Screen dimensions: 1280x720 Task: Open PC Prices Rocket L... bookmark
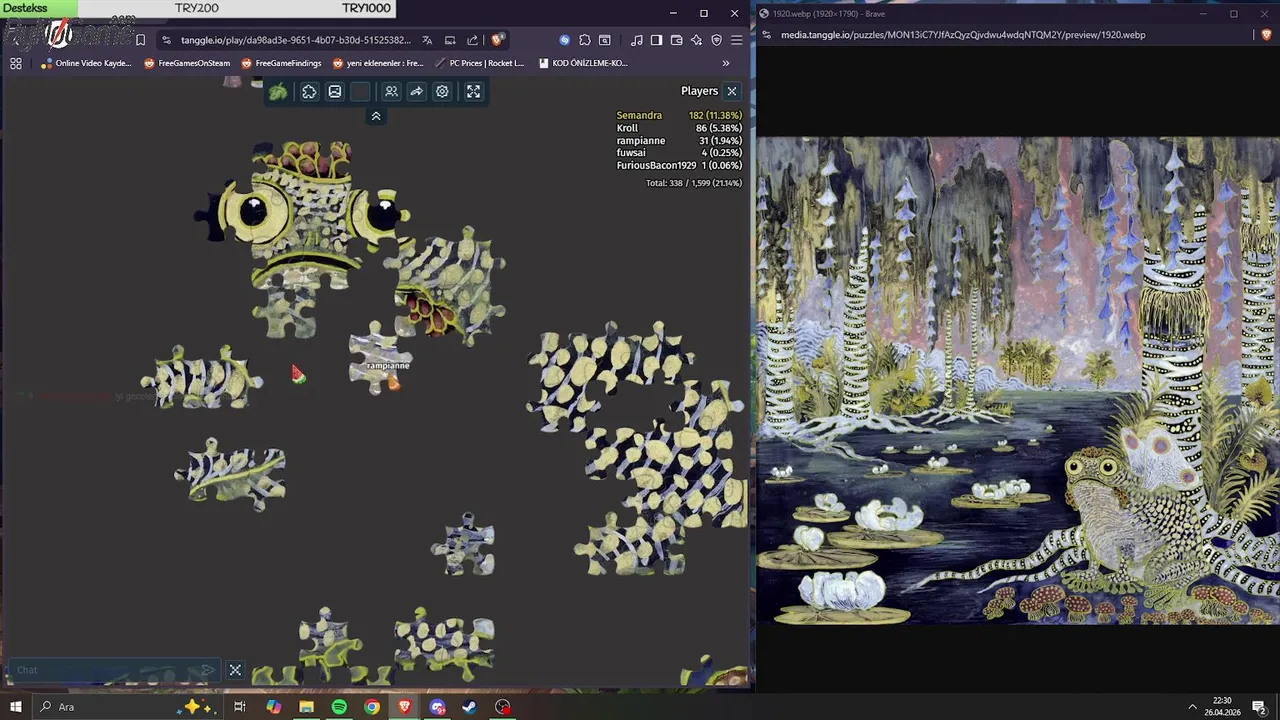pyautogui.click(x=479, y=63)
